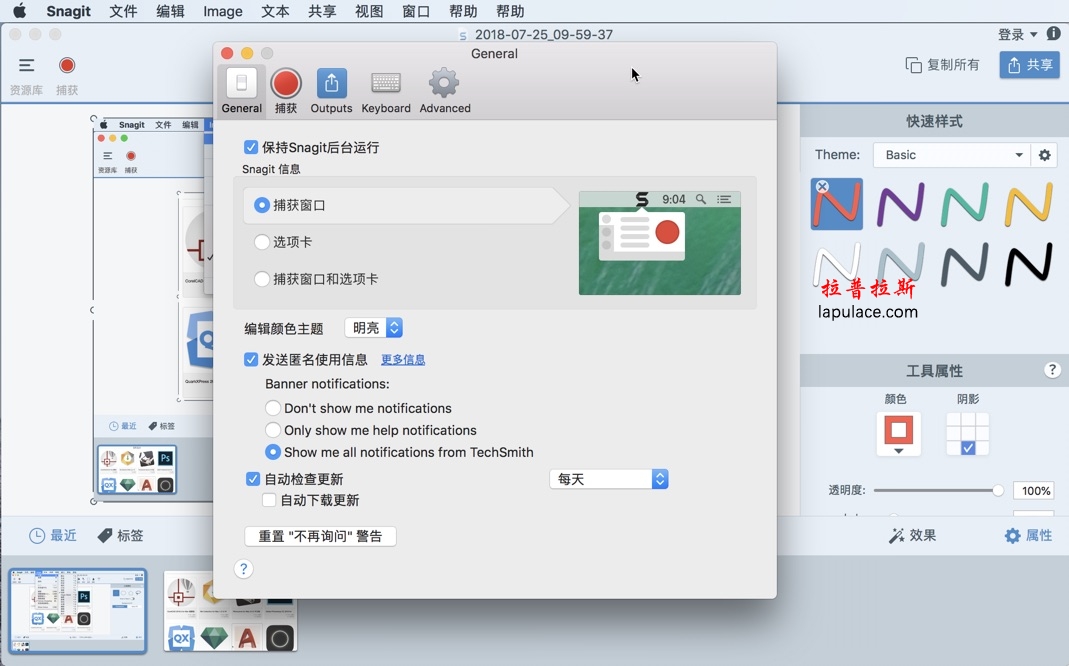Click the 更多信息 link
Image resolution: width=1069 pixels, height=666 pixels.
403,359
